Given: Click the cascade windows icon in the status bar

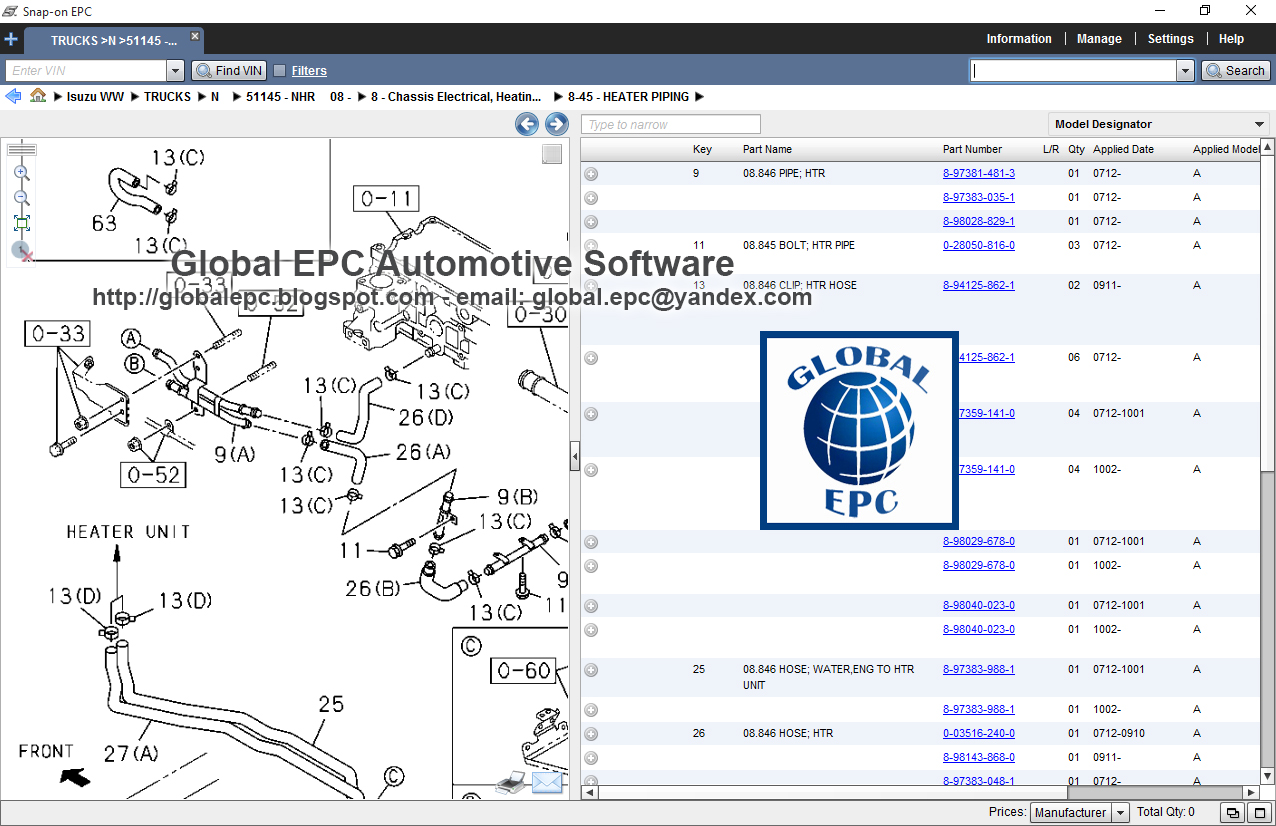Looking at the screenshot, I should (1233, 812).
